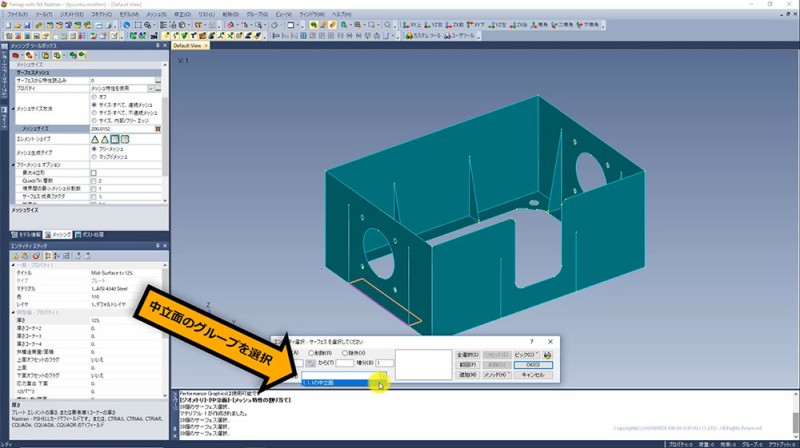The image size is (800, 448).
Task: Open the ファイル(F) menu
Action: 18,14
